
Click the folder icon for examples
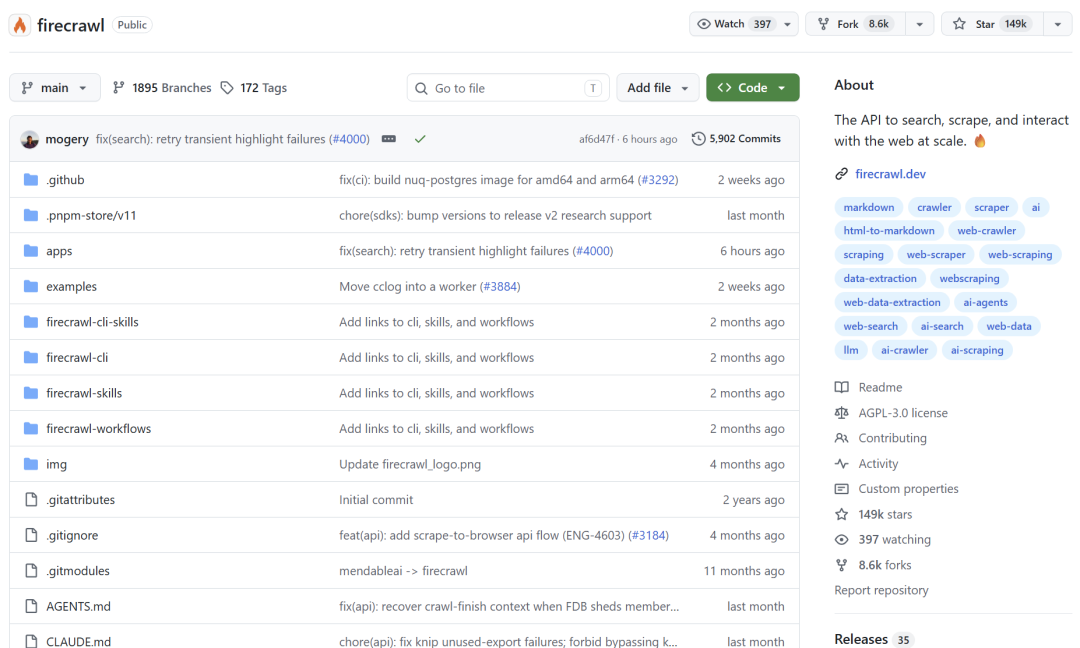(31, 286)
